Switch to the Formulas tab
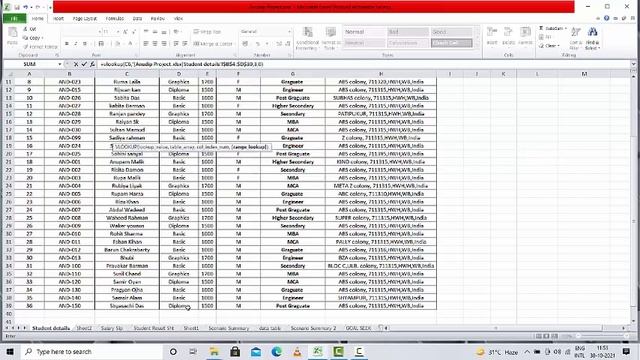This screenshot has width=640, height=360. click(x=115, y=18)
